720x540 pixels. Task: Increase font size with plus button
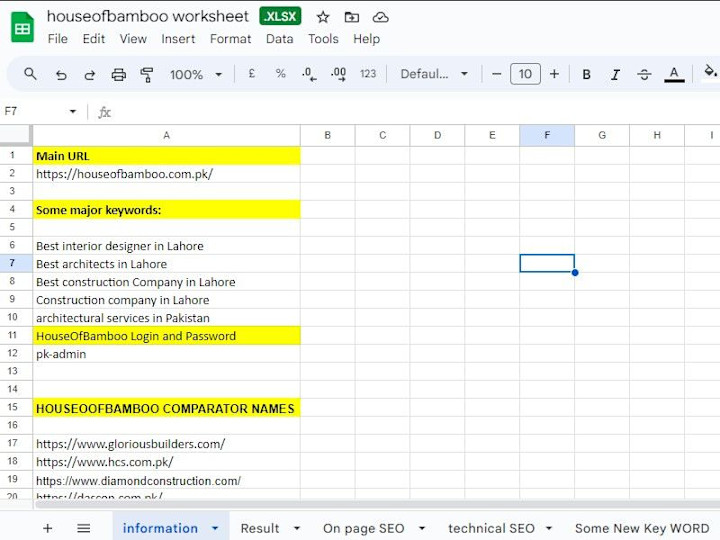pyautogui.click(x=554, y=74)
